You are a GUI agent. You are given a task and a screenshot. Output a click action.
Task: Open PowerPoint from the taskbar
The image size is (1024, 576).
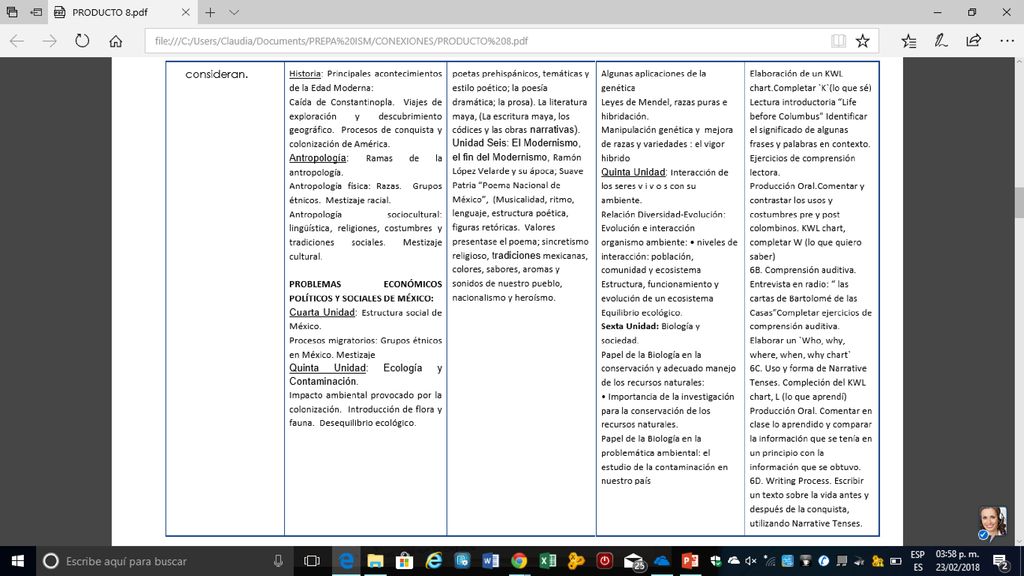[690, 561]
